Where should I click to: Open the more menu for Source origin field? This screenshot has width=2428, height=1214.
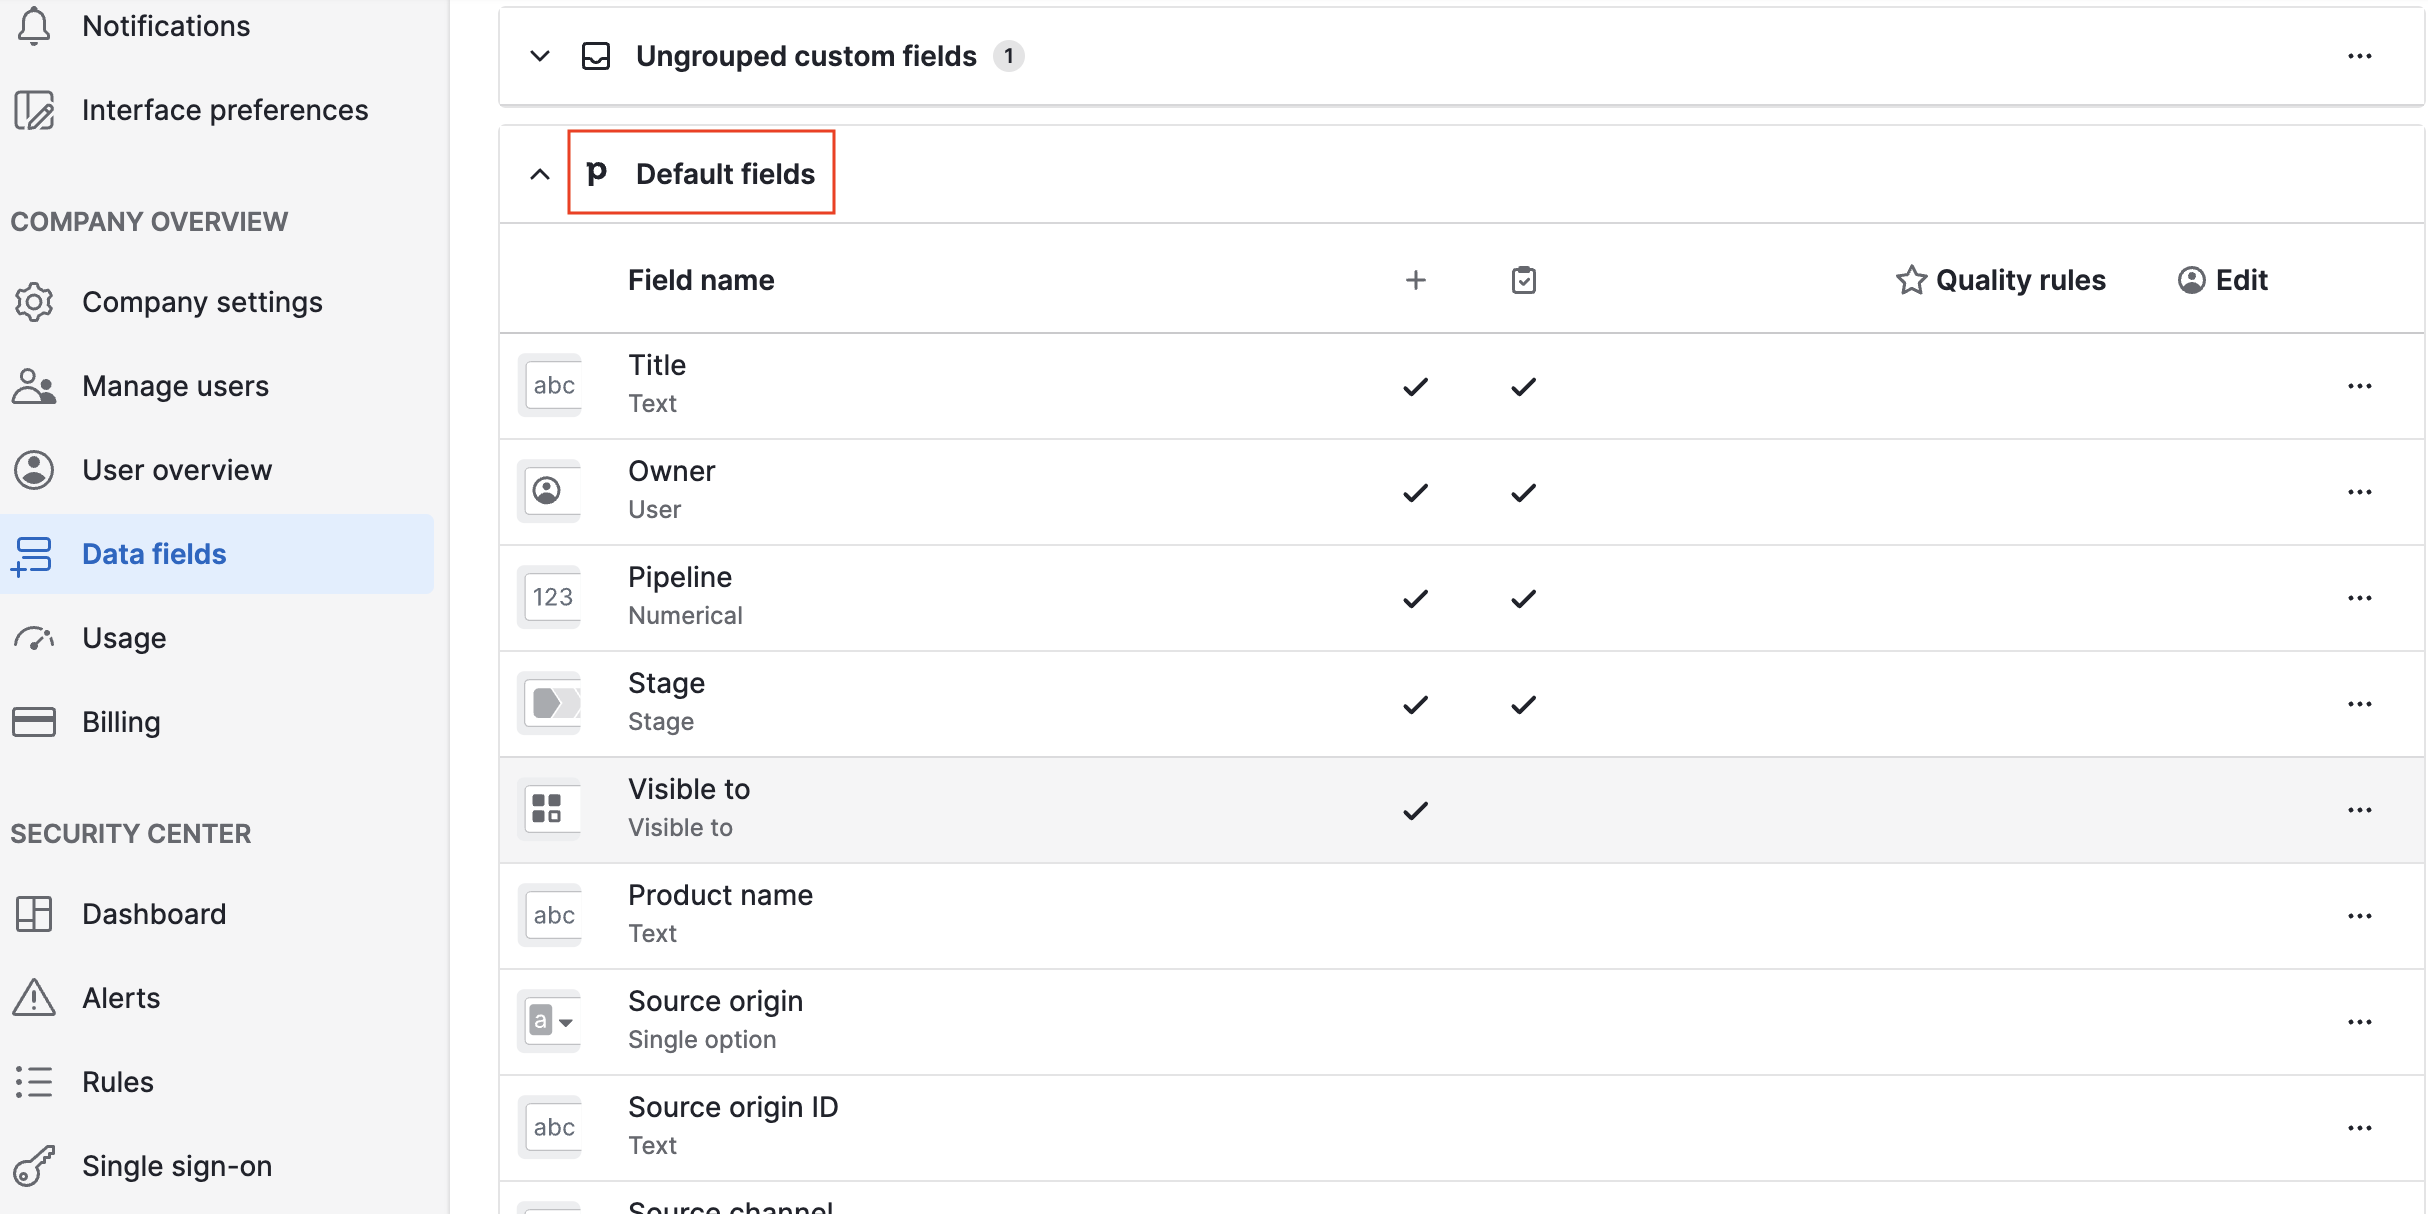2360,1022
